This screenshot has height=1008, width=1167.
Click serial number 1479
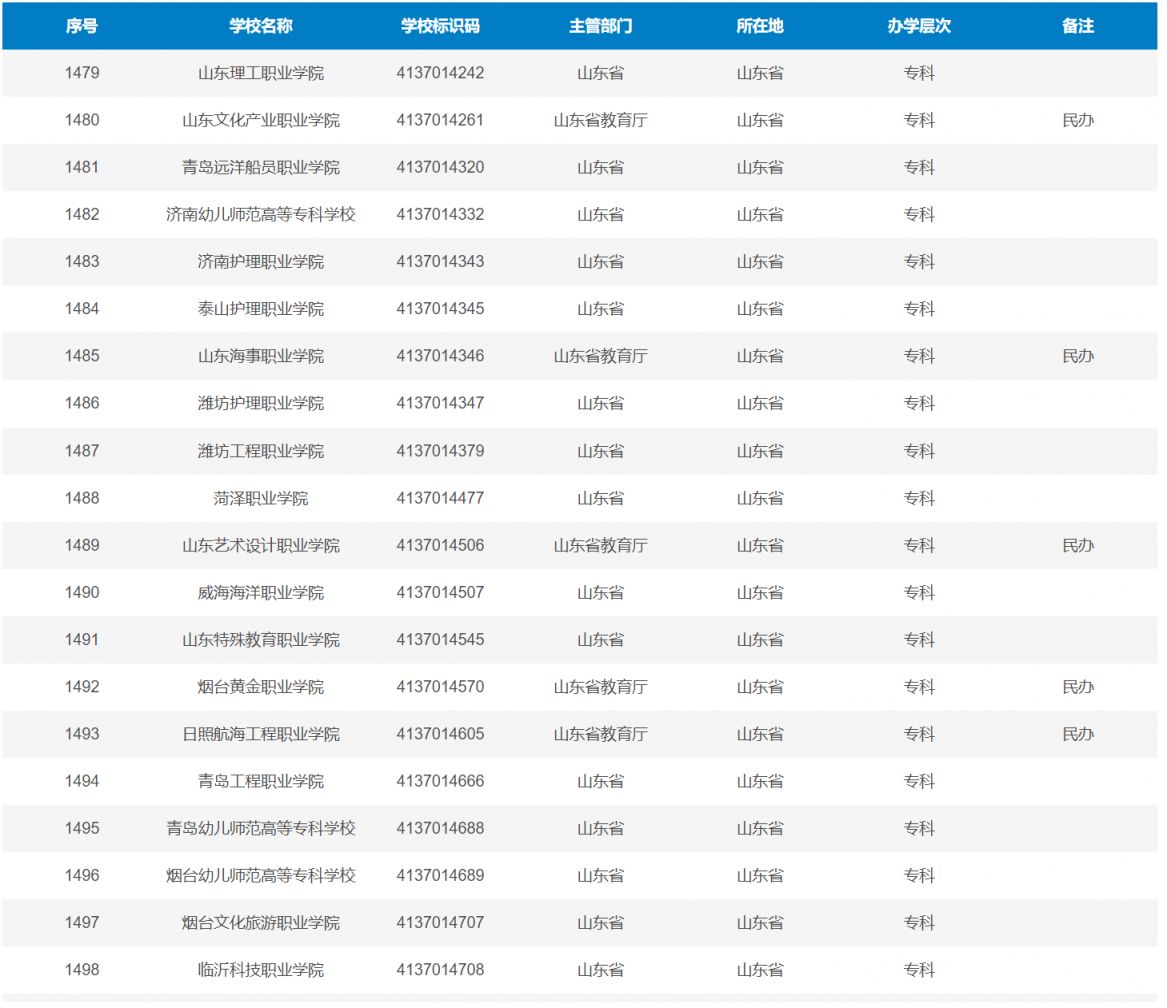[82, 73]
